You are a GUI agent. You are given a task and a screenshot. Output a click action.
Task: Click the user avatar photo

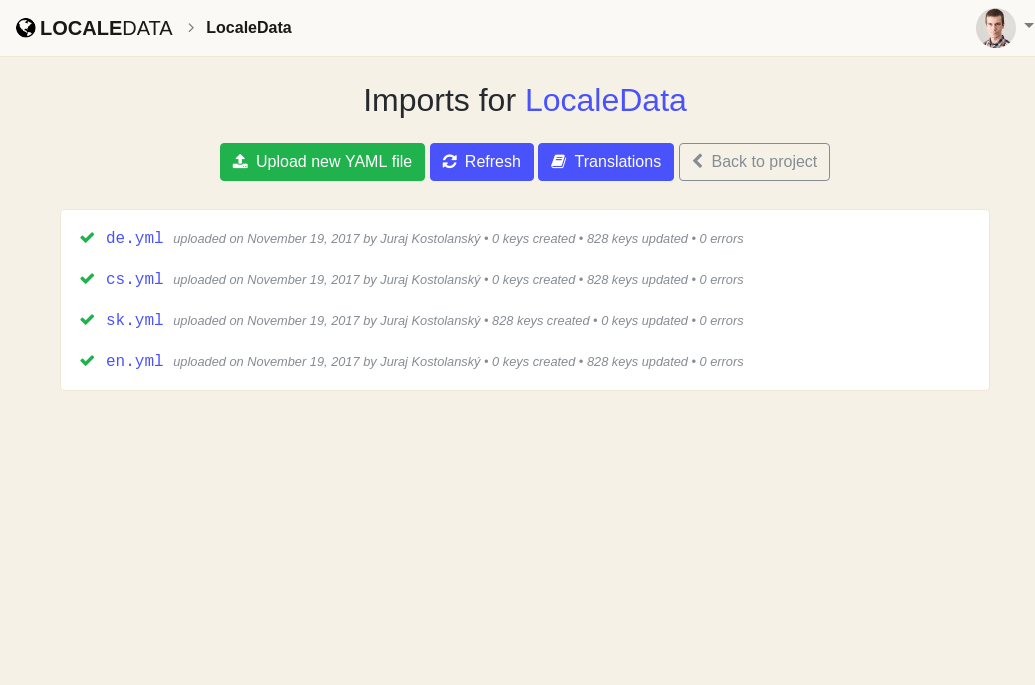tap(995, 28)
